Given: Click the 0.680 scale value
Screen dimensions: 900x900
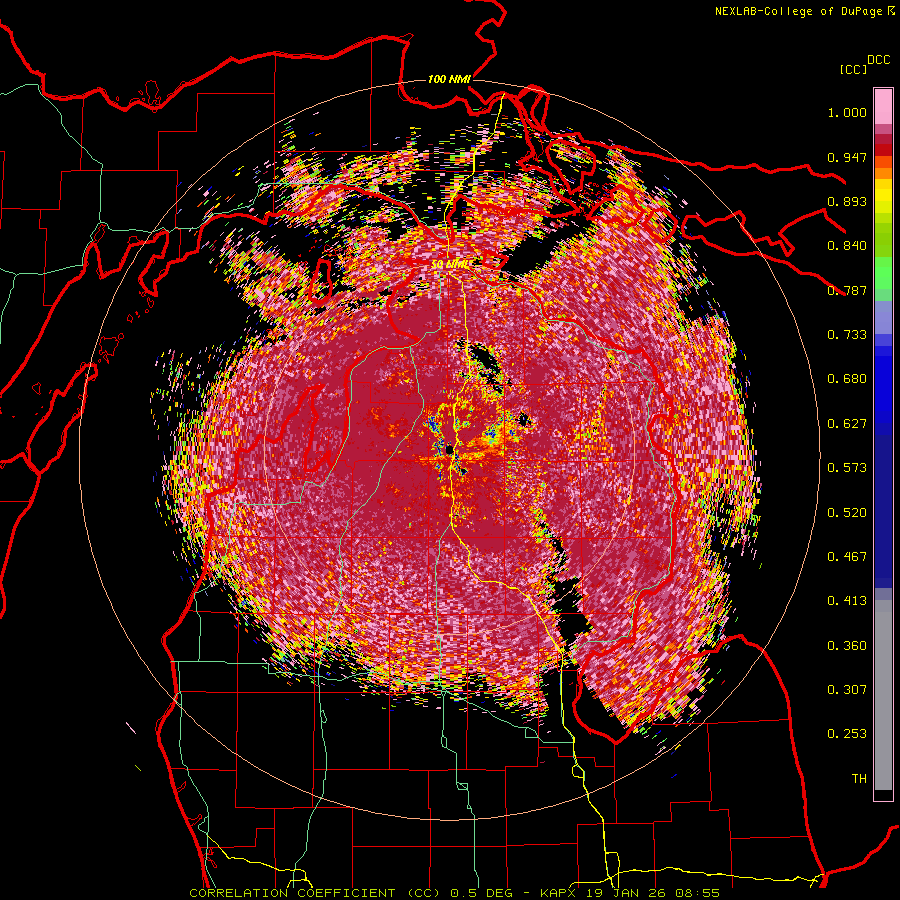Looking at the screenshot, I should pos(847,379).
